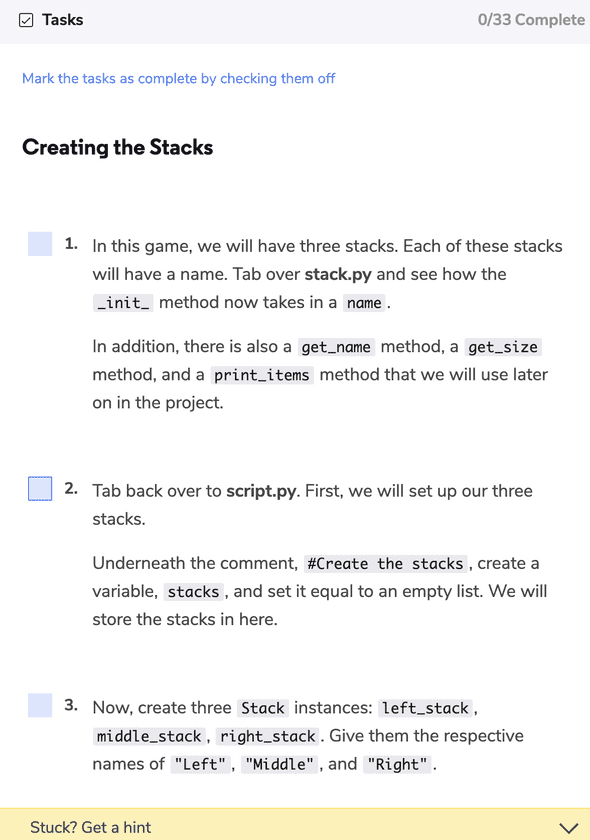Screen dimensions: 590x840
Task: Click the get_size code snippet
Action: tap(503, 347)
